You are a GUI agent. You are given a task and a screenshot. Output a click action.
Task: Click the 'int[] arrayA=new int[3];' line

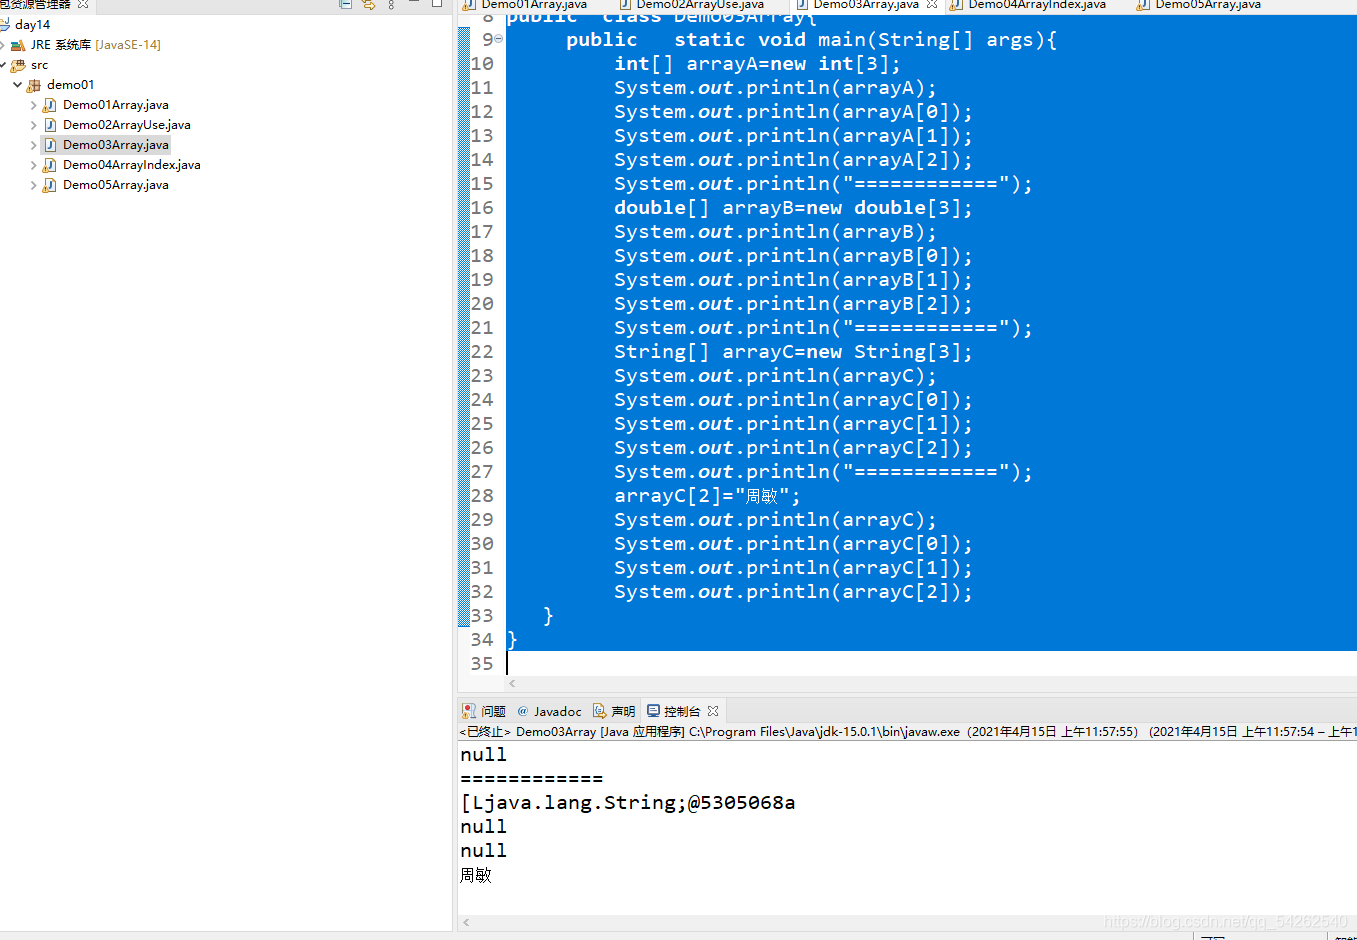757,64
